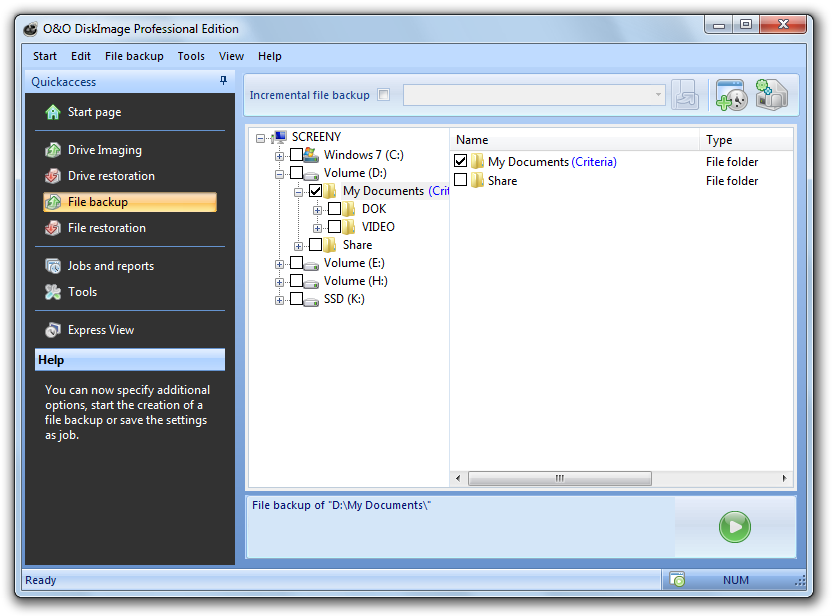The height and width of the screenshot is (616, 832).
Task: Click the left scroll arrow in file list
Action: click(x=458, y=478)
